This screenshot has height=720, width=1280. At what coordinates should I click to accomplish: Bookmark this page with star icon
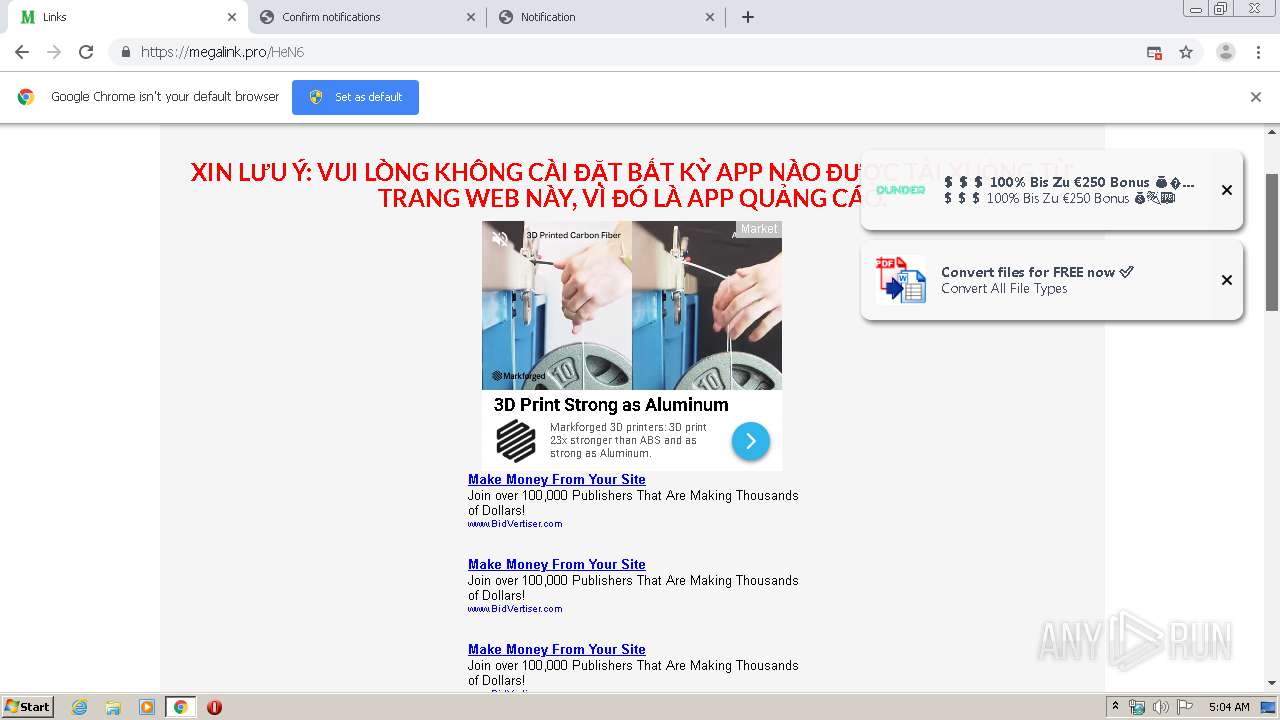pos(1186,52)
